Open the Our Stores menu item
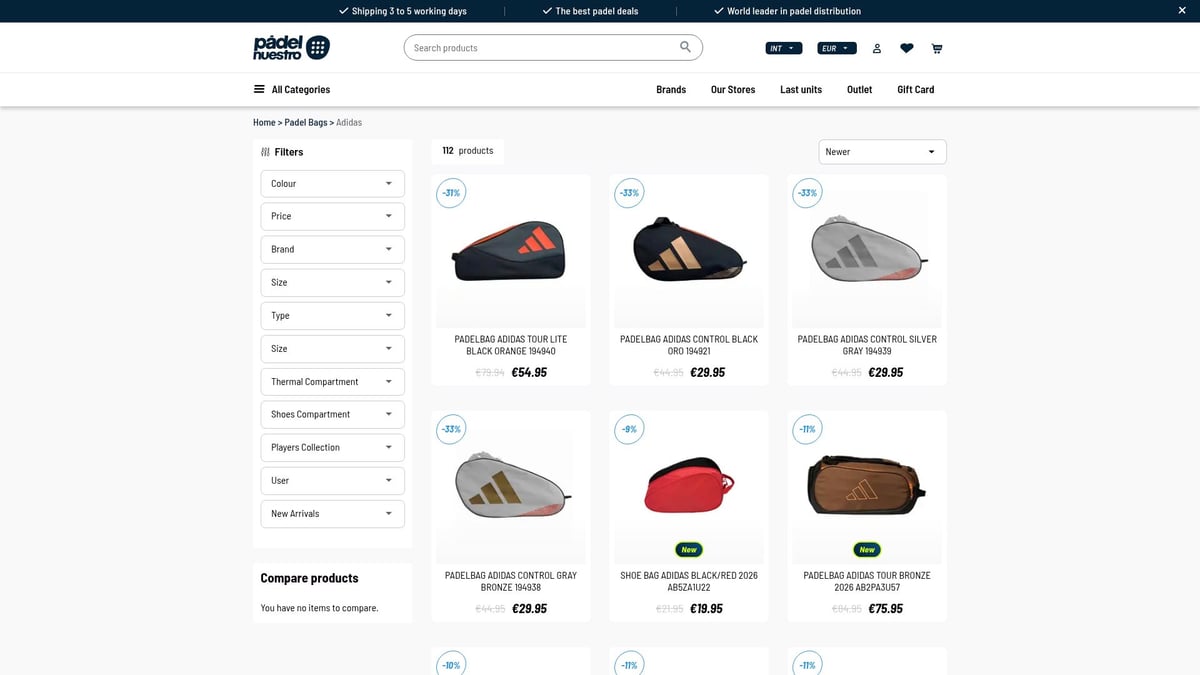The image size is (1200, 675). [x=733, y=89]
